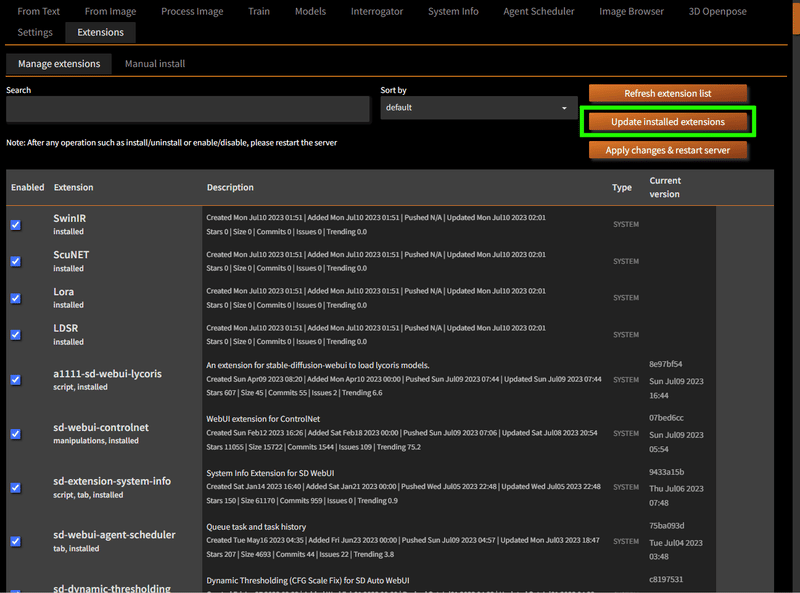Uncheck a1111-sd-webui-lycoris extension
This screenshot has width=800, height=593.
coord(16,380)
